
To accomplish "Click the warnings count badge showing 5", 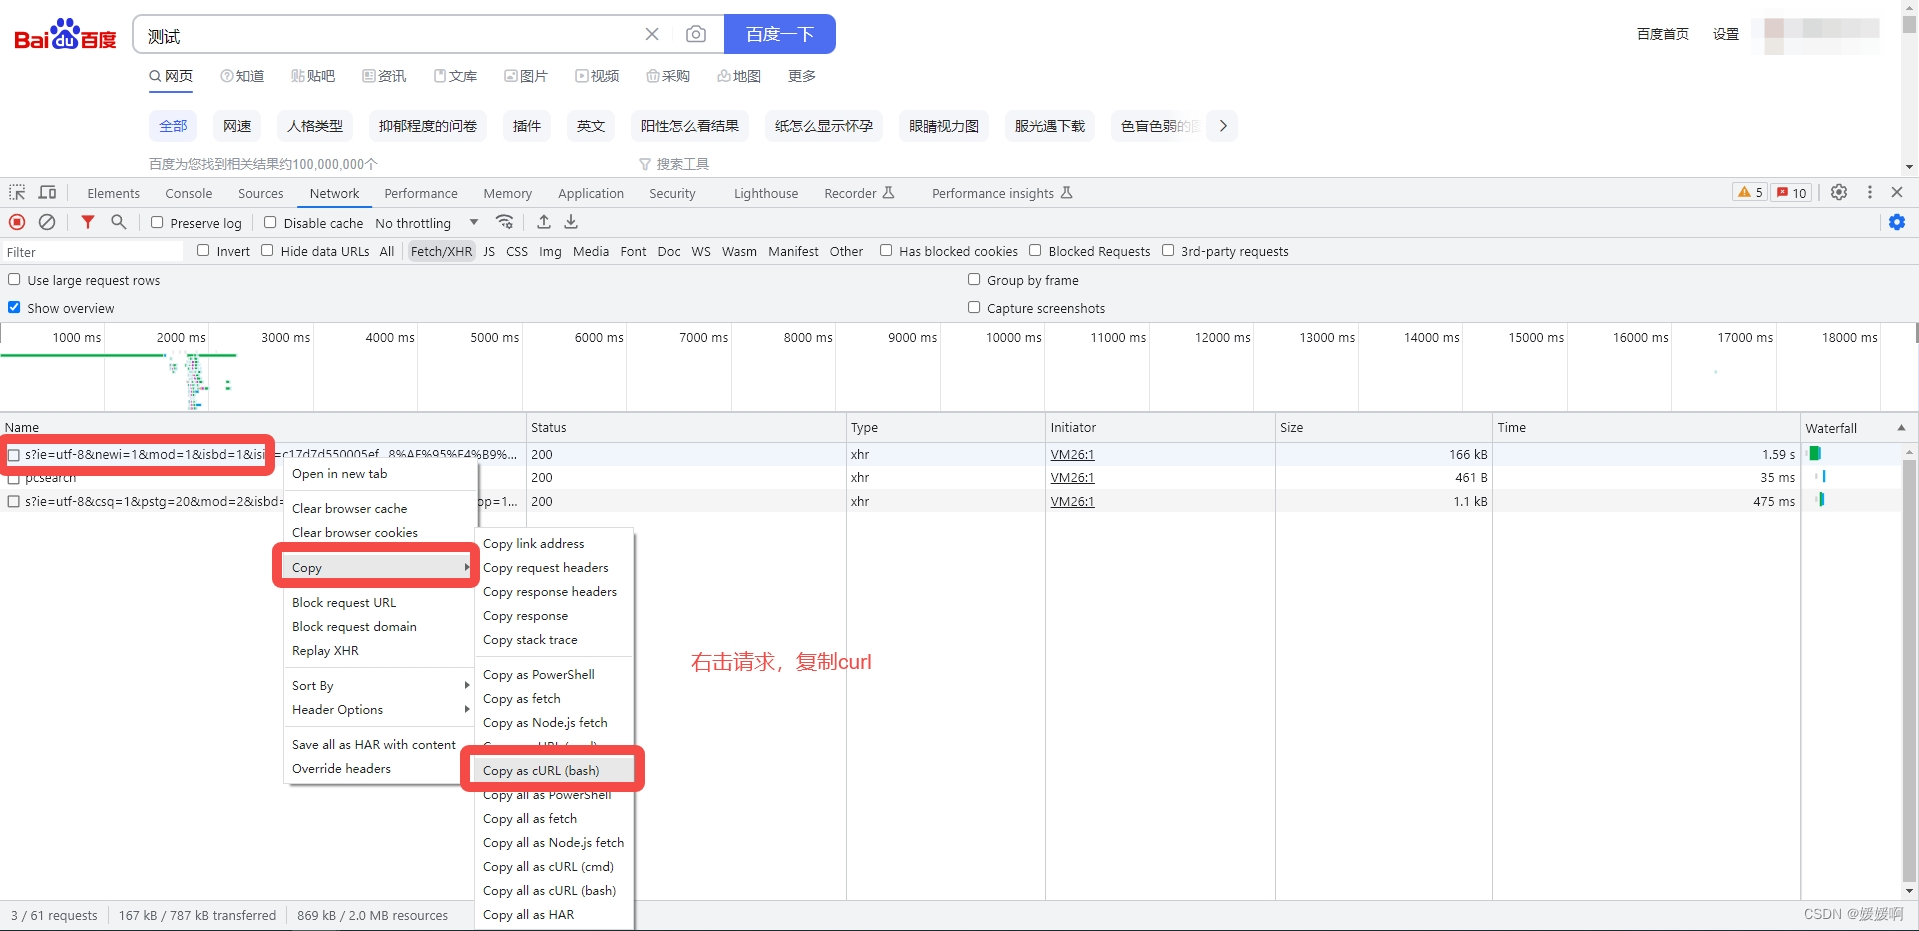I will (x=1750, y=193).
